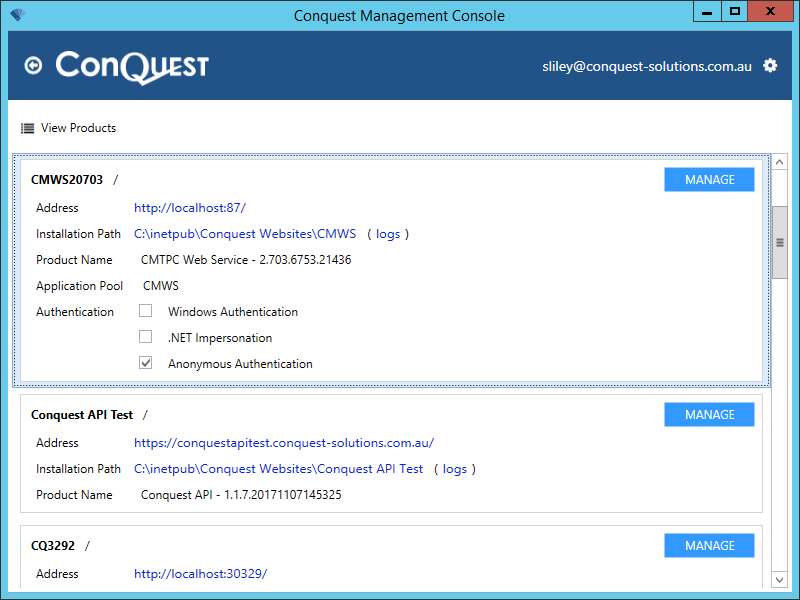Click the .NET Impersonation label
The height and width of the screenshot is (600, 800).
220,338
